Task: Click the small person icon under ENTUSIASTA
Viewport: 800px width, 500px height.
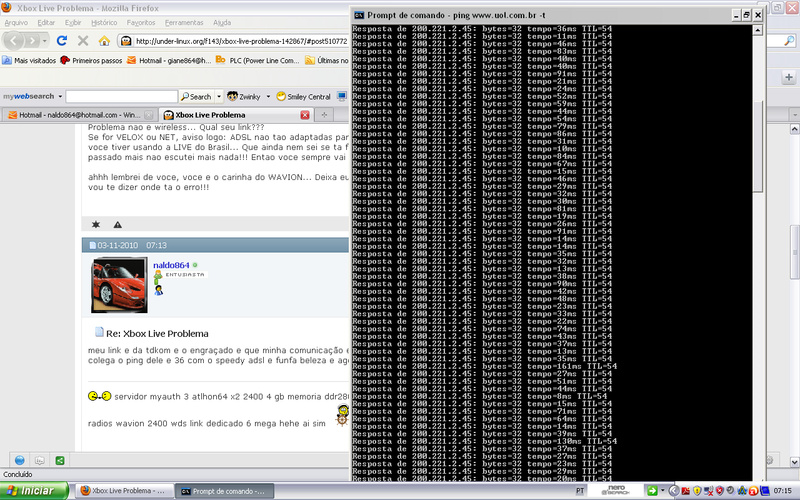Action: click(159, 290)
